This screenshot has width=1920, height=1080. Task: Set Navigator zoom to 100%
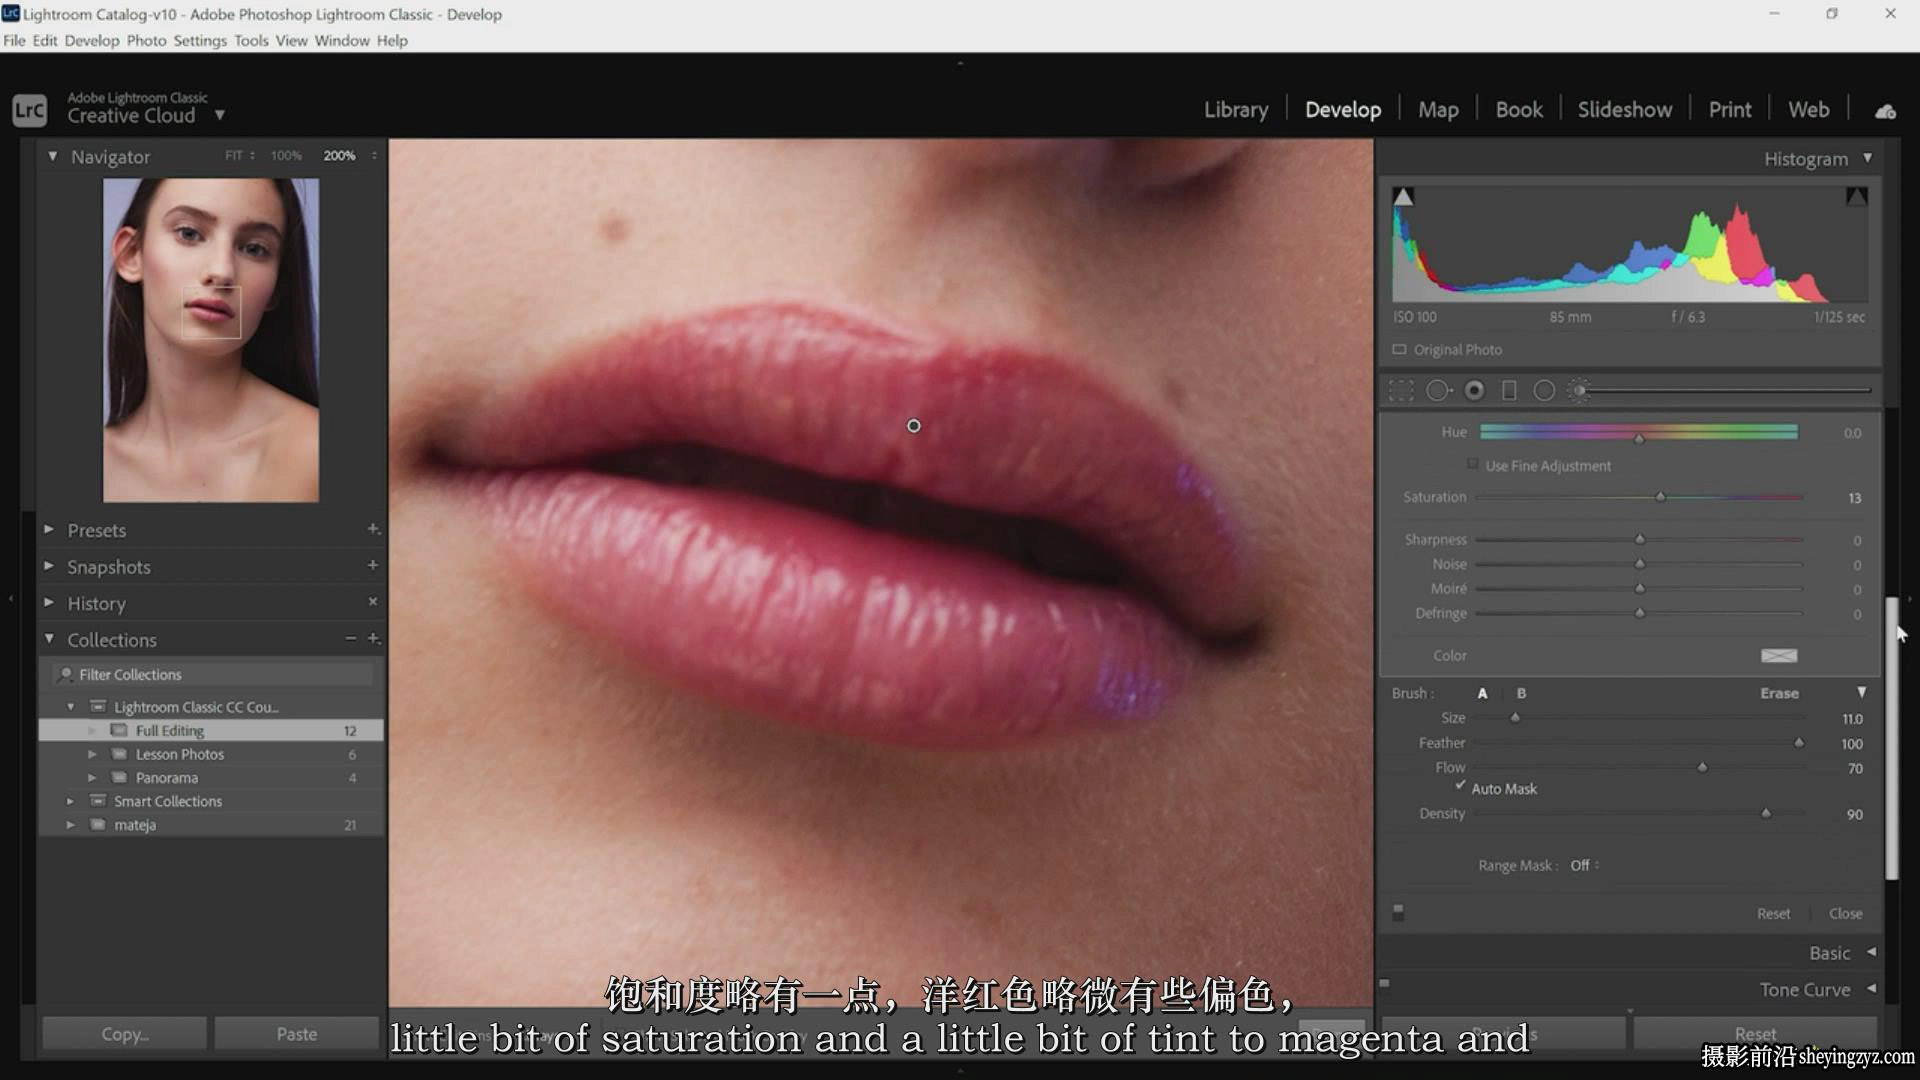(286, 156)
